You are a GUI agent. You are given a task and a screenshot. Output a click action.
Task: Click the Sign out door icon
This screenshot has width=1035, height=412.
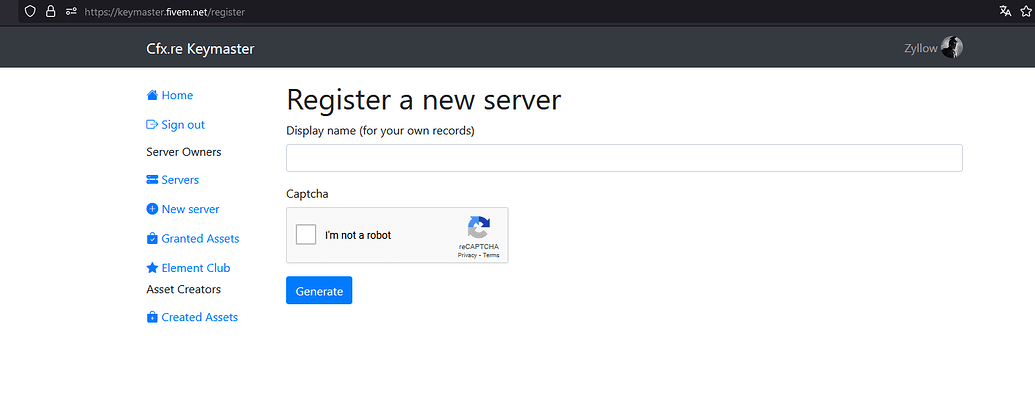coord(152,125)
